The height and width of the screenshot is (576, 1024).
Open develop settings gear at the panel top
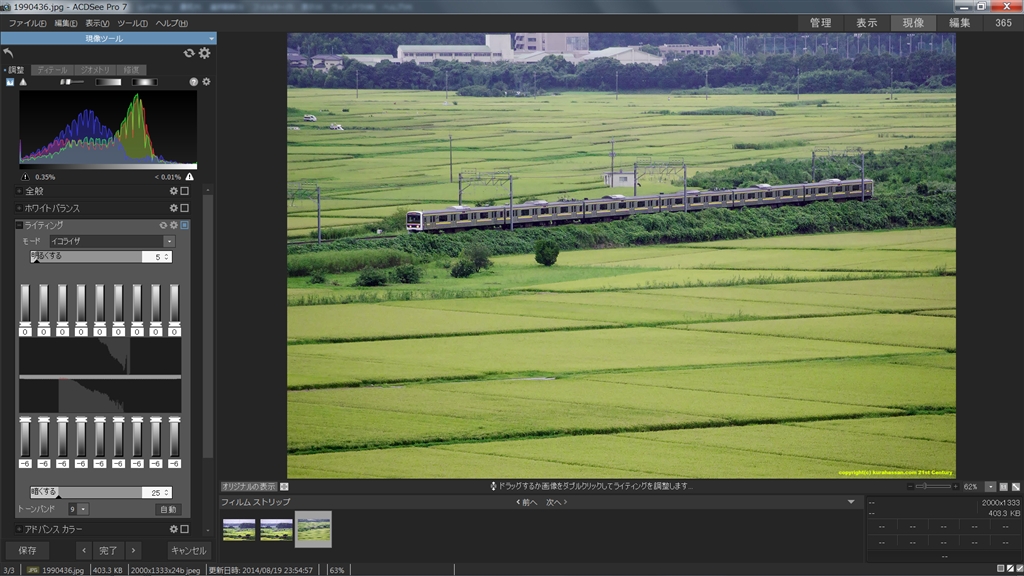tap(204, 53)
